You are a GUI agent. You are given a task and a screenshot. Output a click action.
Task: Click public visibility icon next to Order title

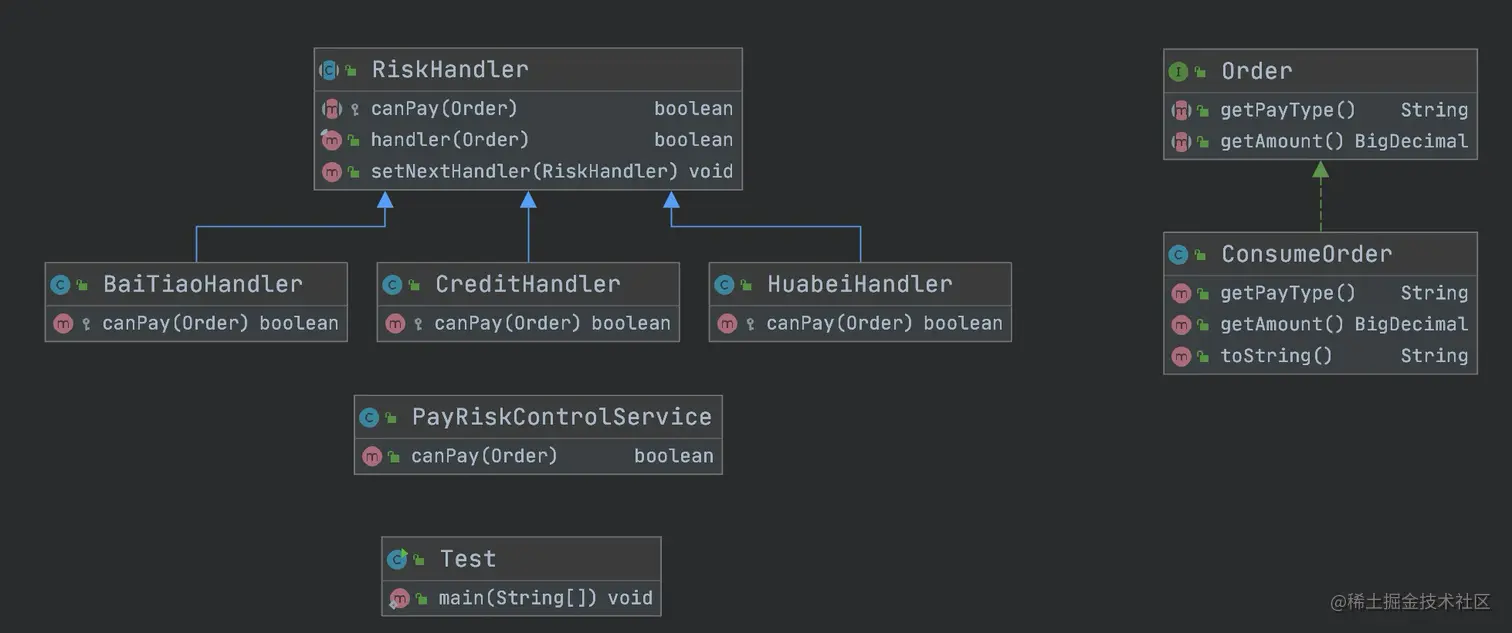point(1200,72)
